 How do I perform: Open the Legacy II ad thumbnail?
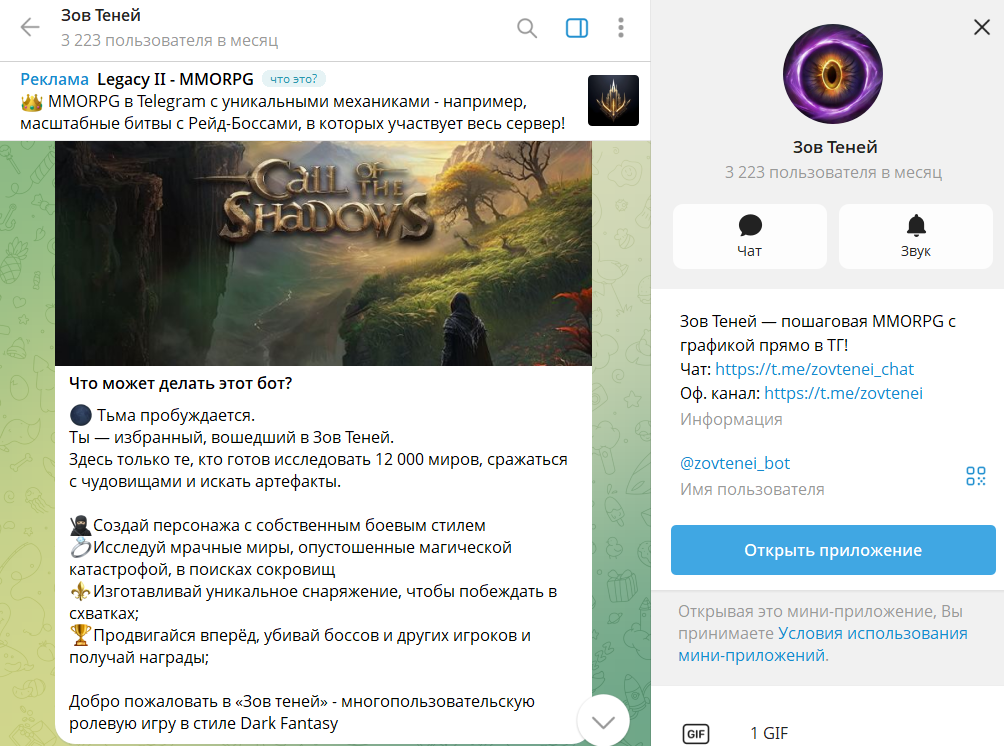613,101
